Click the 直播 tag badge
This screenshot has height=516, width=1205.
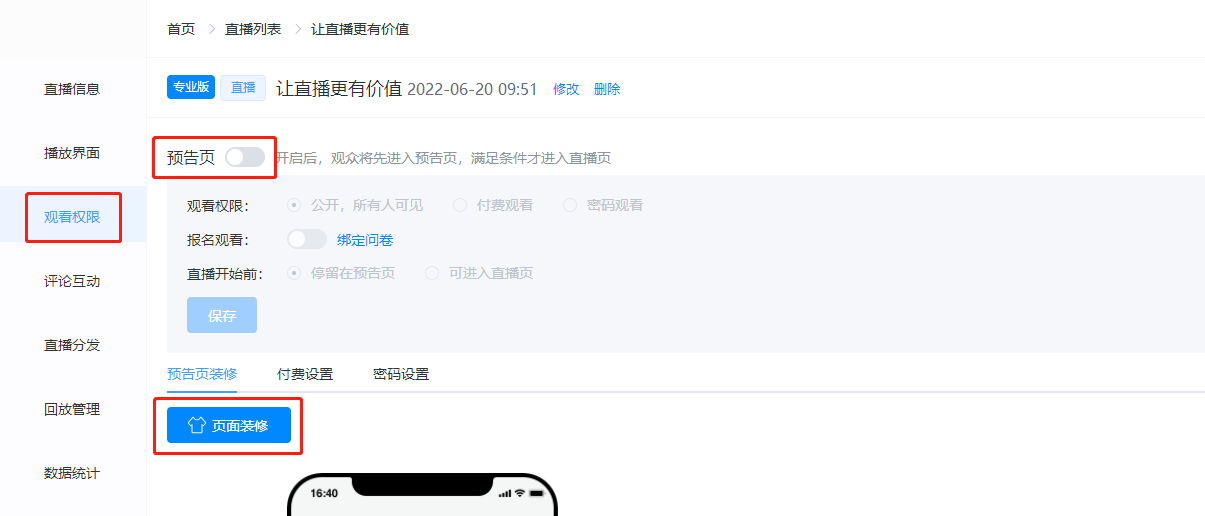pos(243,87)
